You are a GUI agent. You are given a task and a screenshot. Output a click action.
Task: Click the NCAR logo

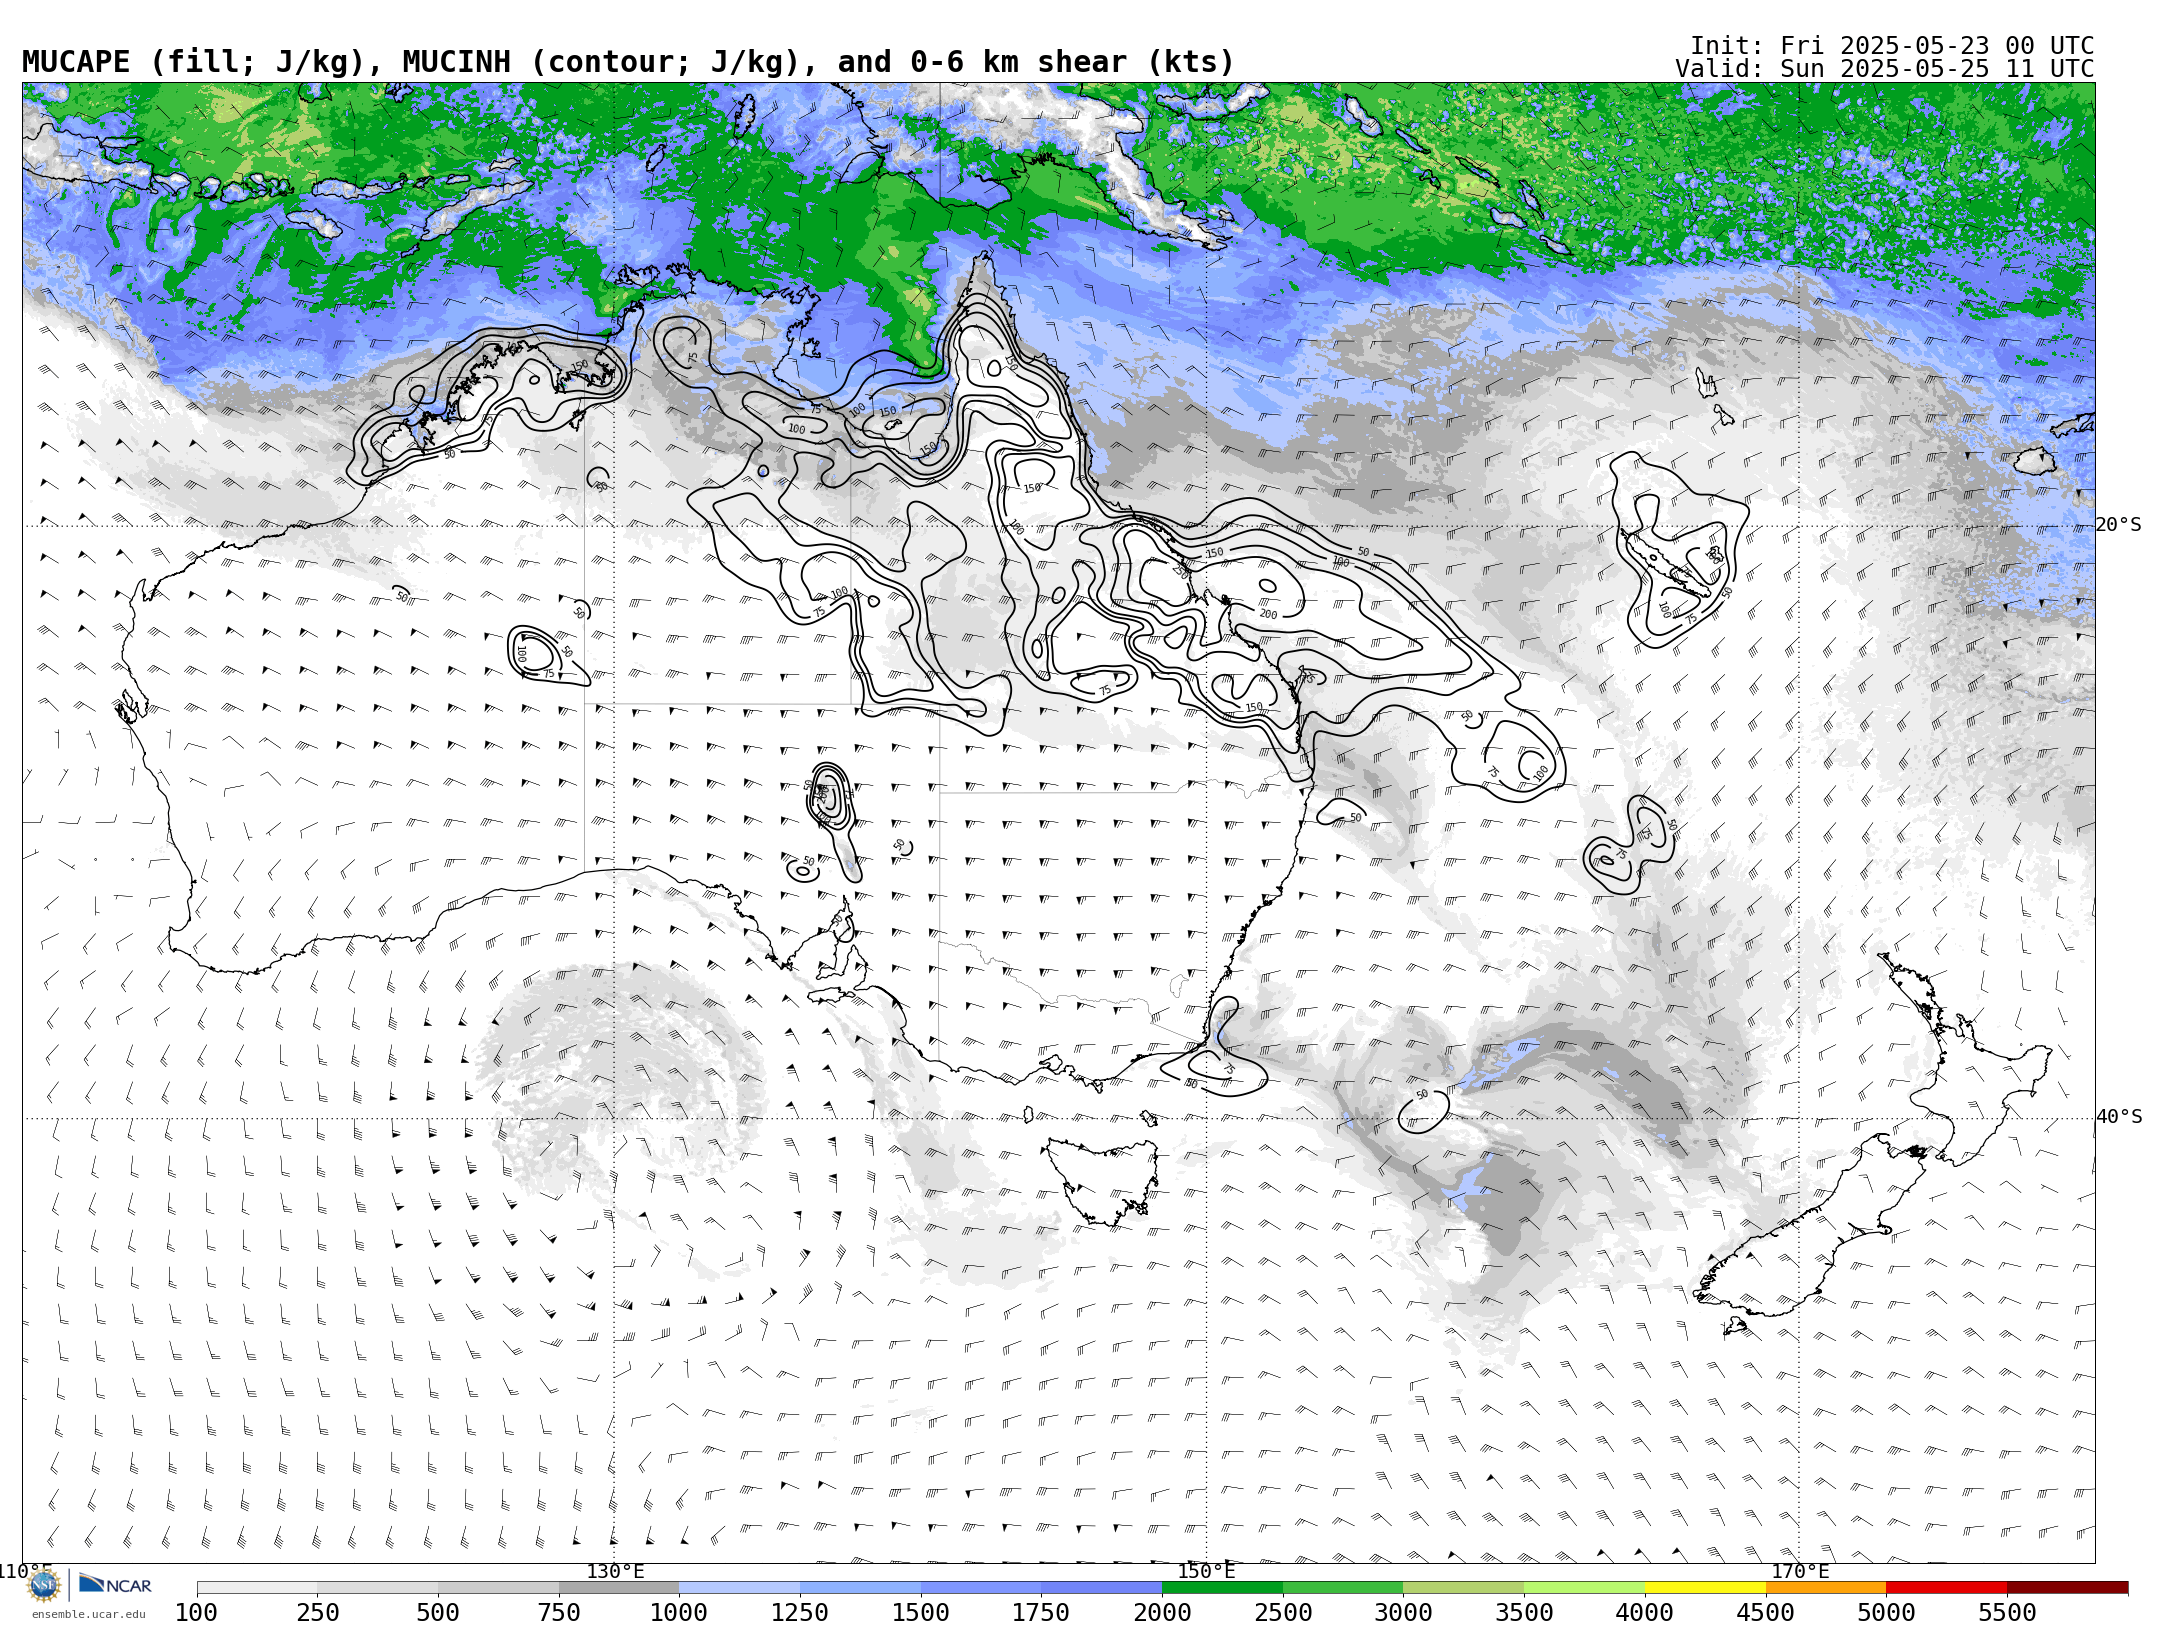(x=115, y=1584)
